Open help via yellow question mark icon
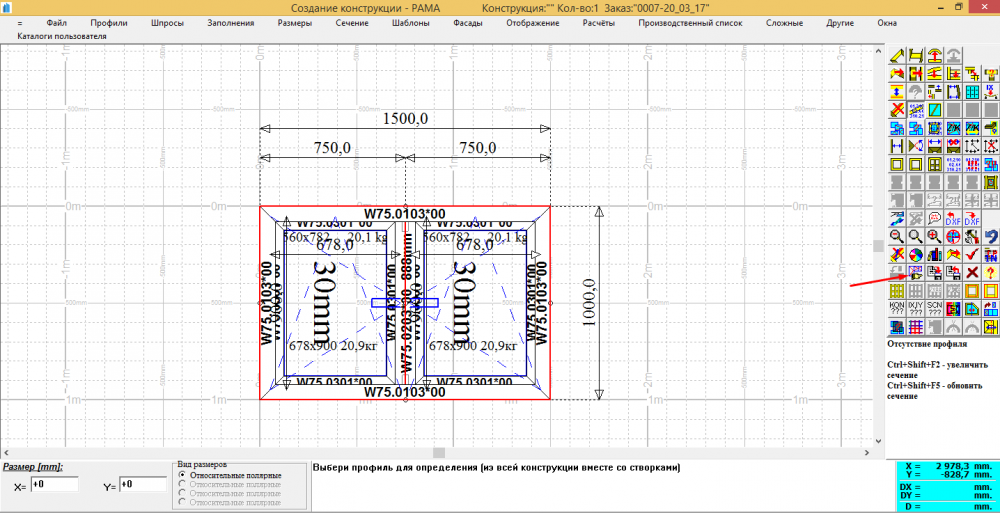The image size is (1000, 513). (992, 272)
